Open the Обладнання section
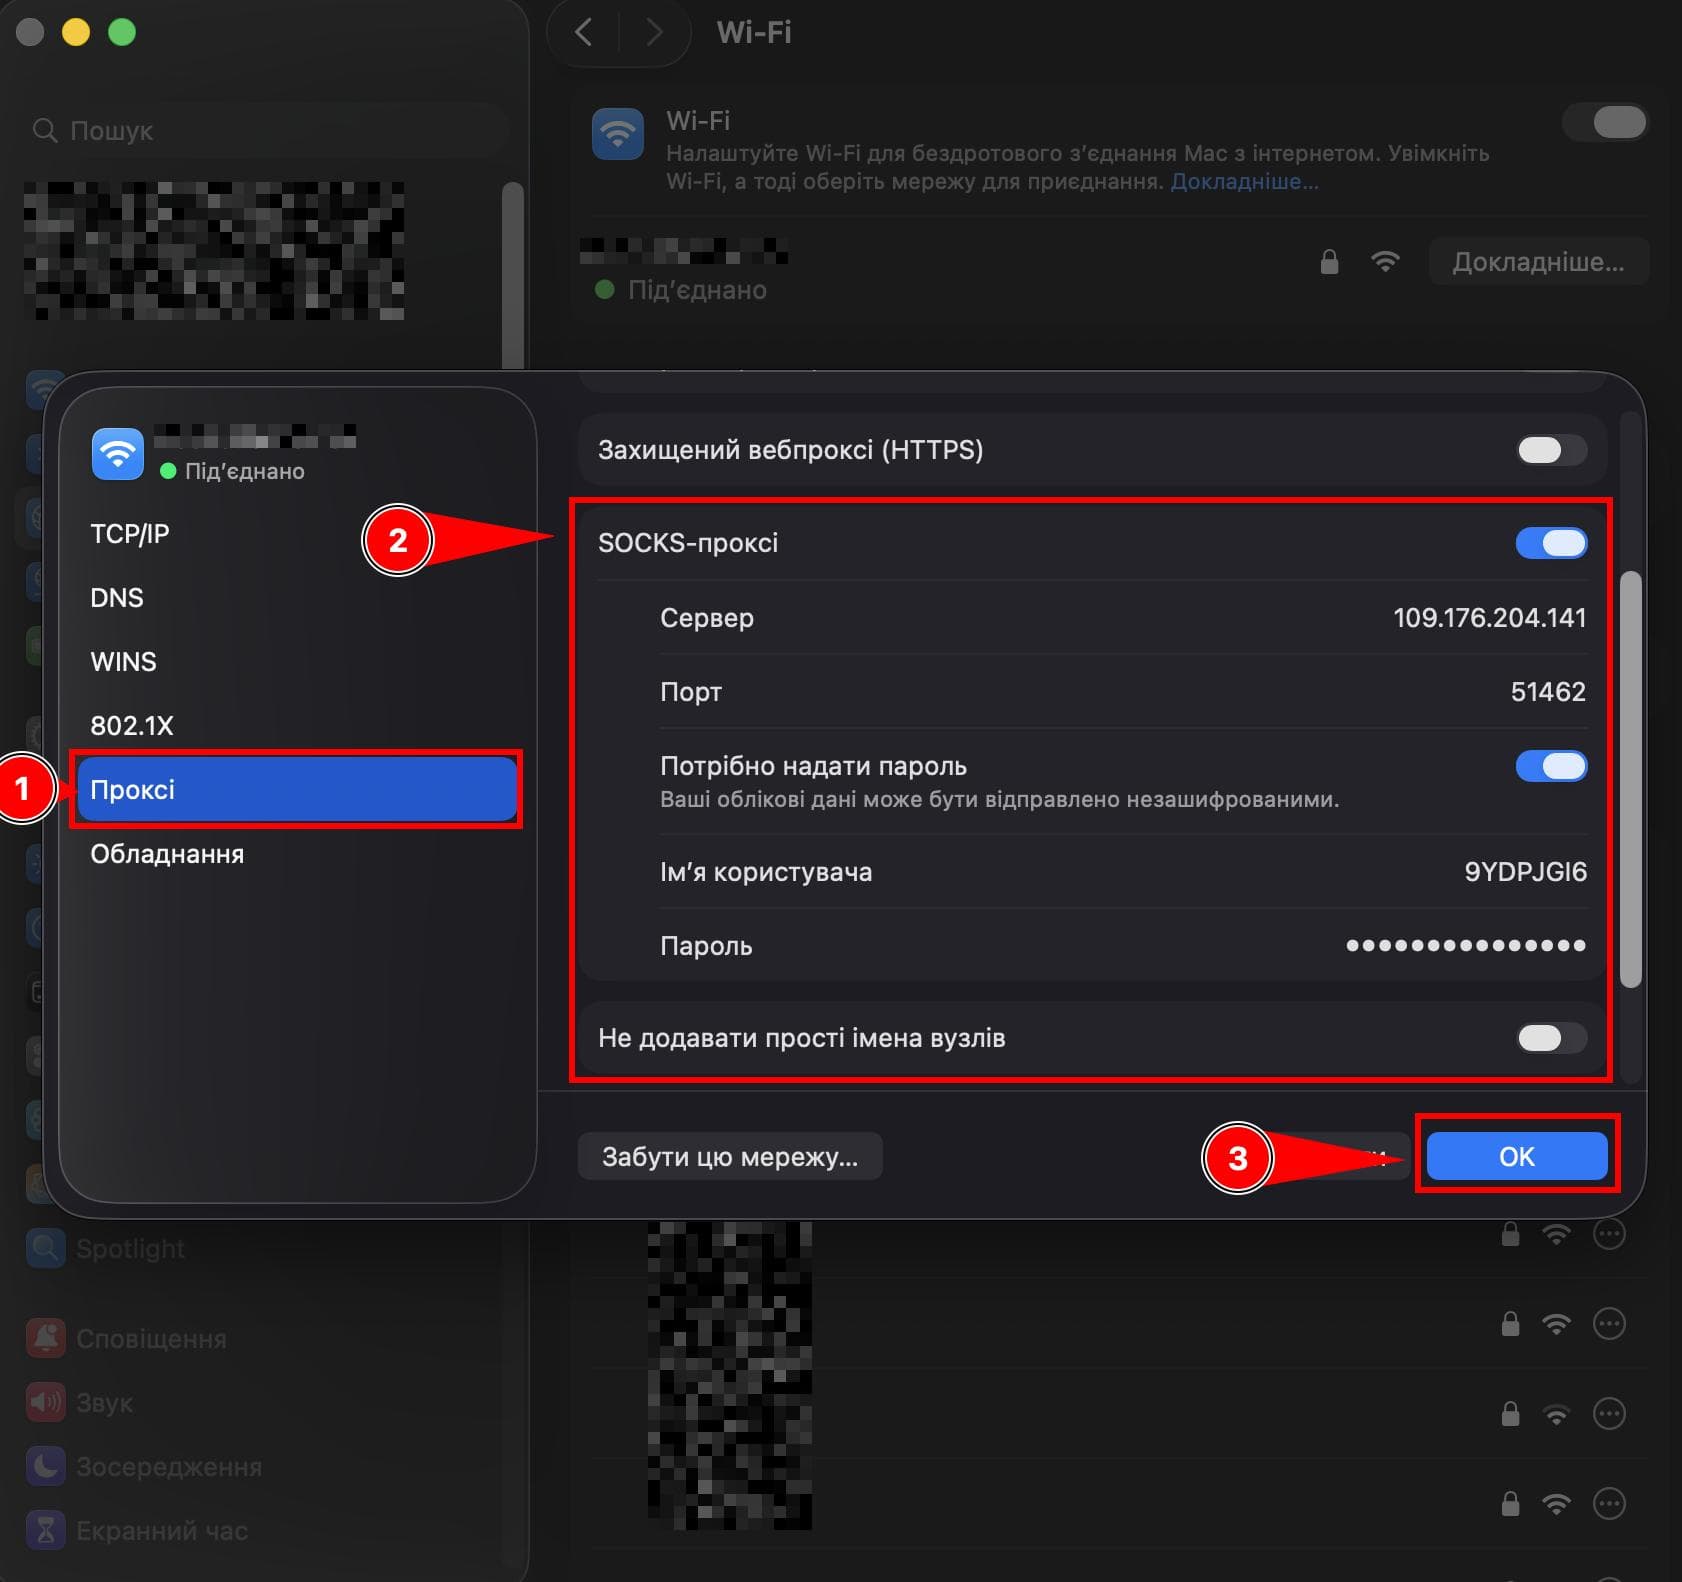This screenshot has width=1682, height=1582. [x=167, y=854]
